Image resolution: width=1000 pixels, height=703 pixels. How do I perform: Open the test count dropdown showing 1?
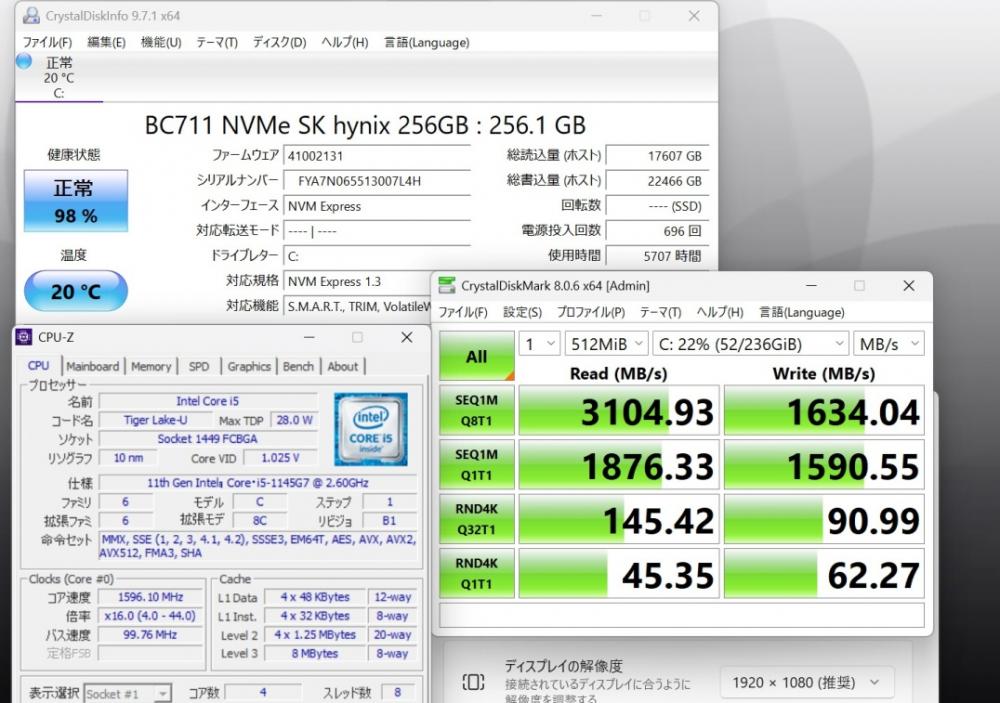[x=540, y=344]
